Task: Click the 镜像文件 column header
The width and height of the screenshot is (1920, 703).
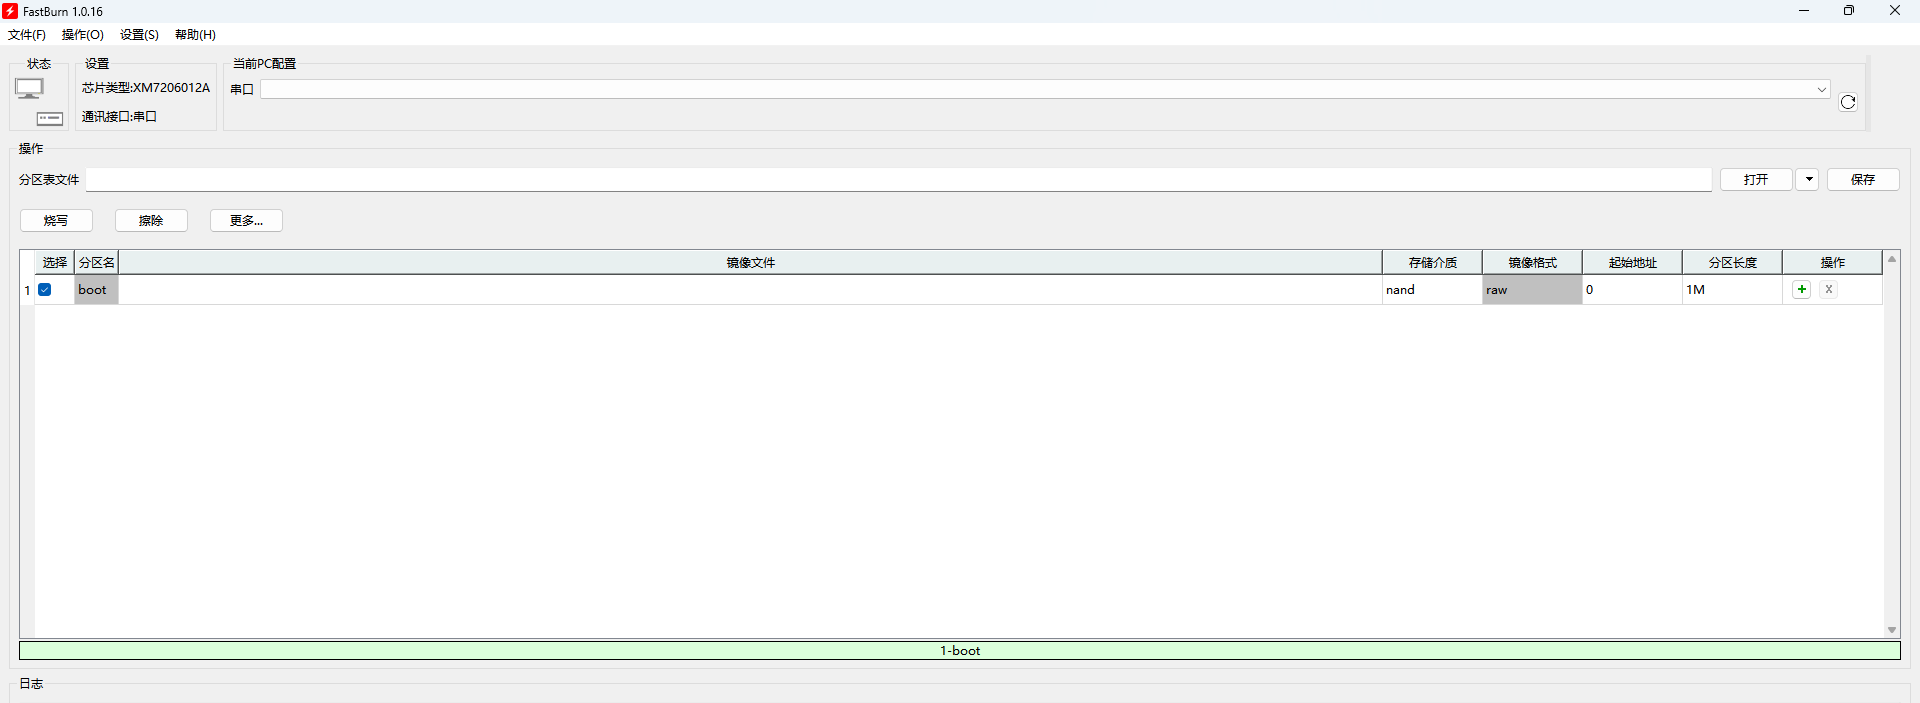Action: pyautogui.click(x=750, y=262)
